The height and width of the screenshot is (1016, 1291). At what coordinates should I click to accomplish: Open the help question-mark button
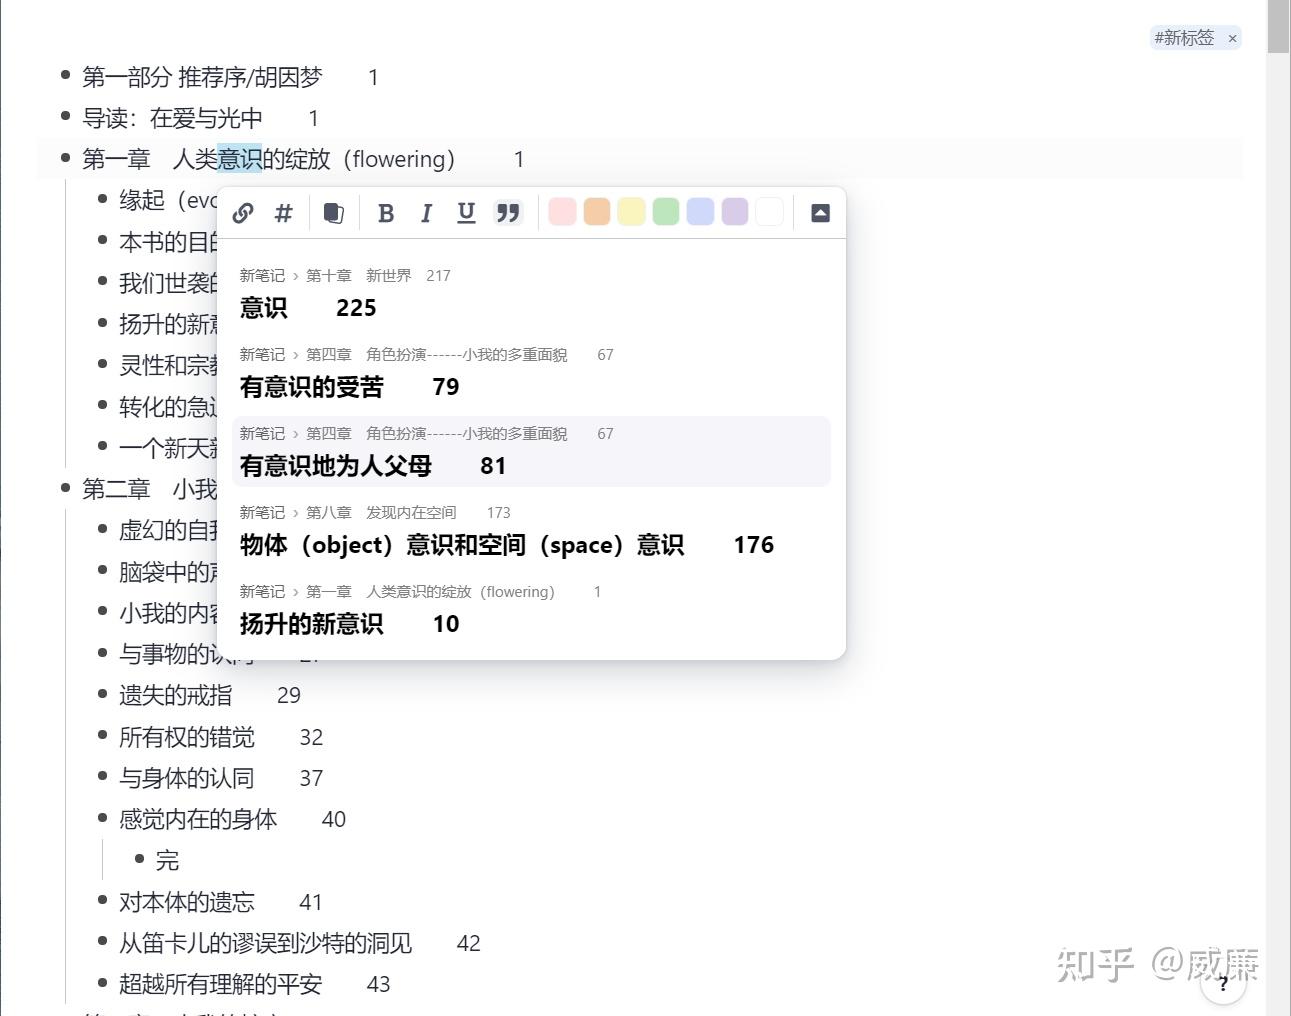tap(1222, 982)
